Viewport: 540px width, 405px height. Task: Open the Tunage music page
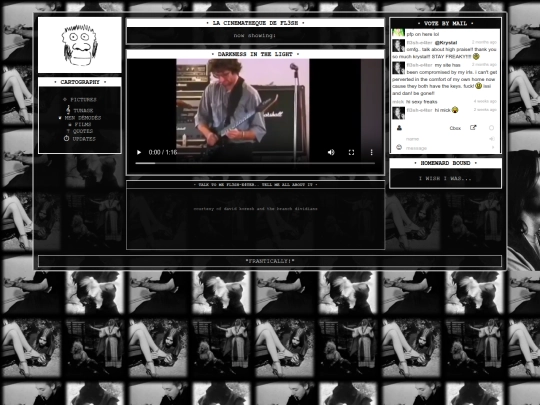point(83,111)
